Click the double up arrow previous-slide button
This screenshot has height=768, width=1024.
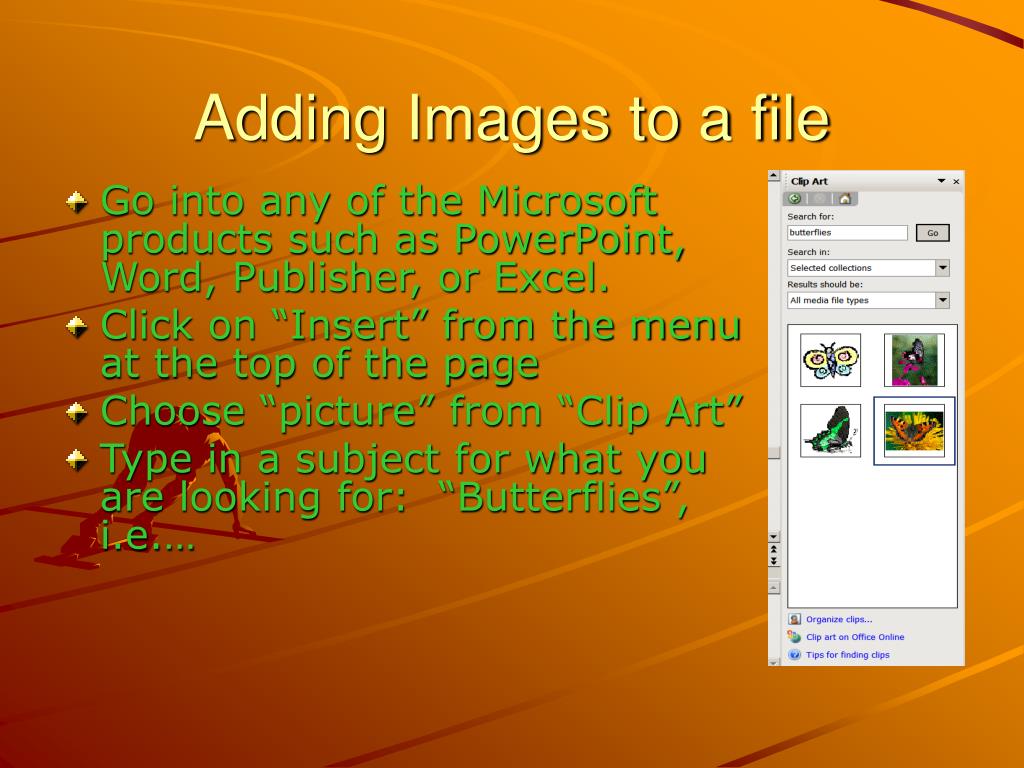coord(774,550)
